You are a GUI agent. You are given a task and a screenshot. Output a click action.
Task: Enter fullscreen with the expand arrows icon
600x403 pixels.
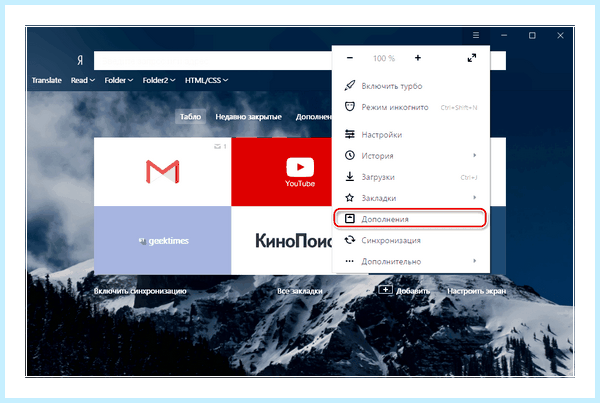pos(472,58)
